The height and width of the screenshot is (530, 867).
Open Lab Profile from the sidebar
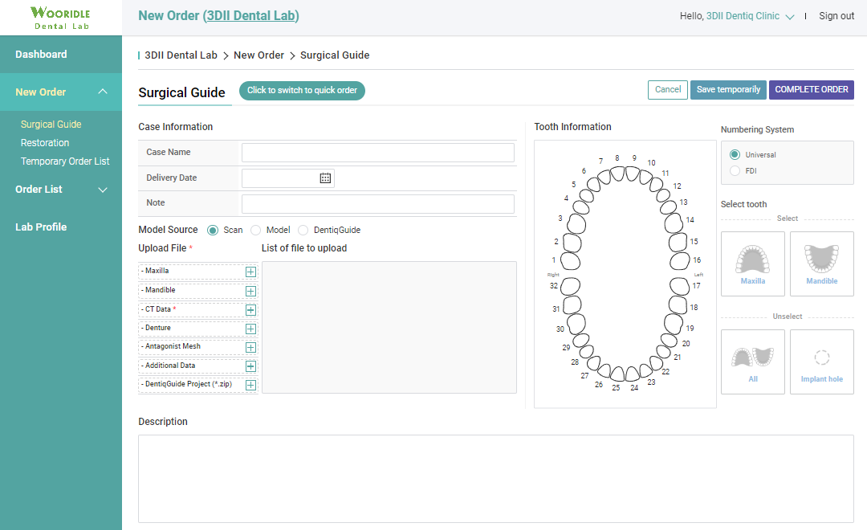41,227
